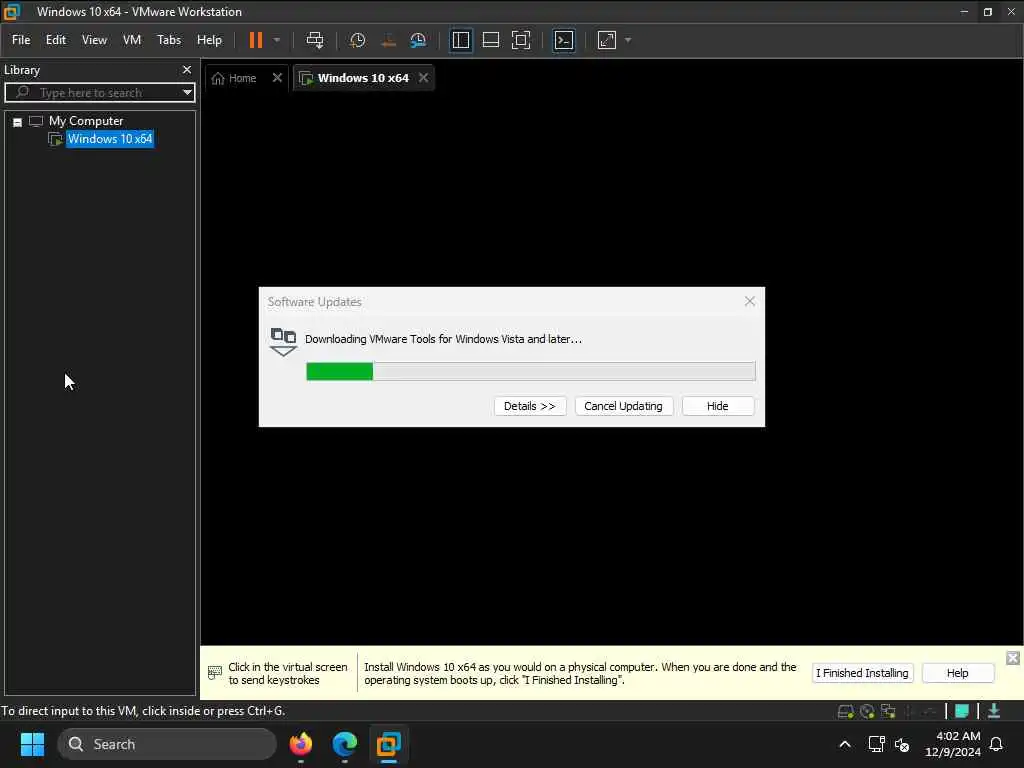1024x768 pixels.
Task: Click network adapter status icon
Action: (888, 711)
